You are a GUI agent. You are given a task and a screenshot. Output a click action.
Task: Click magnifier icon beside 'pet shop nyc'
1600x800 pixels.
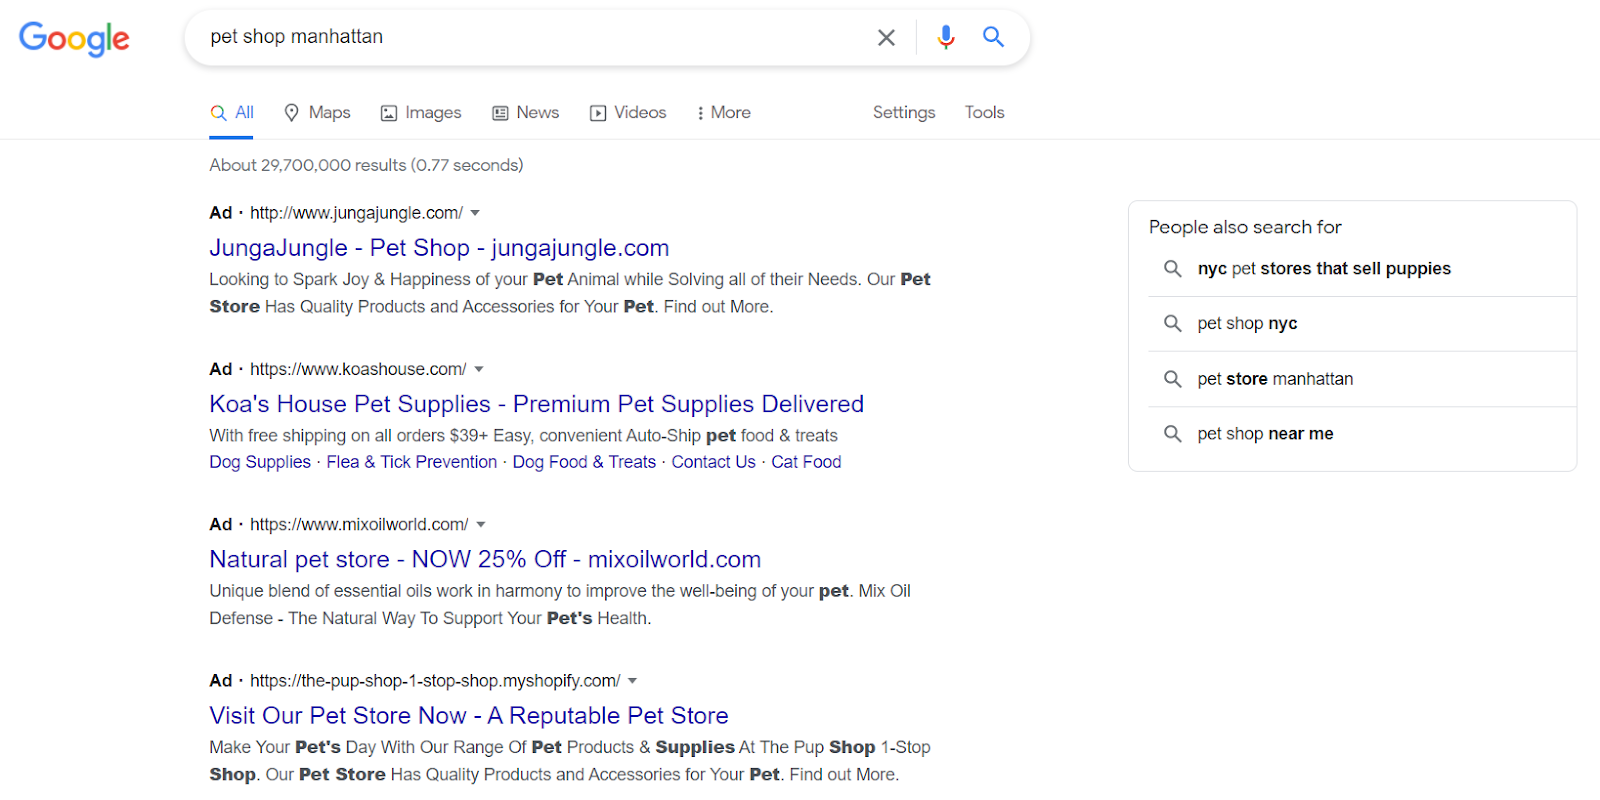(1173, 323)
